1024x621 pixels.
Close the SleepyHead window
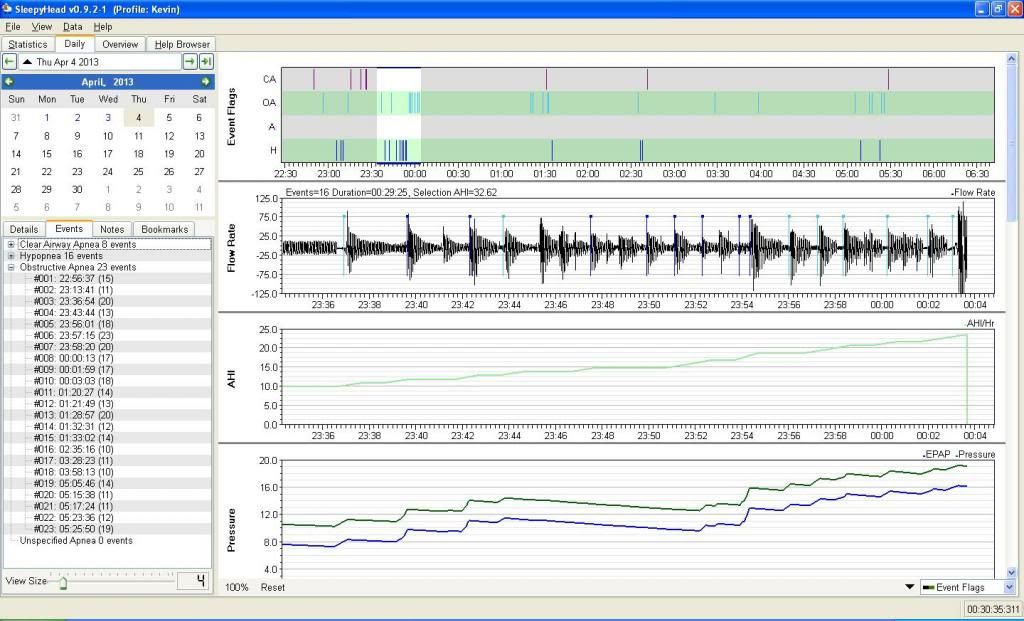tap(1014, 8)
